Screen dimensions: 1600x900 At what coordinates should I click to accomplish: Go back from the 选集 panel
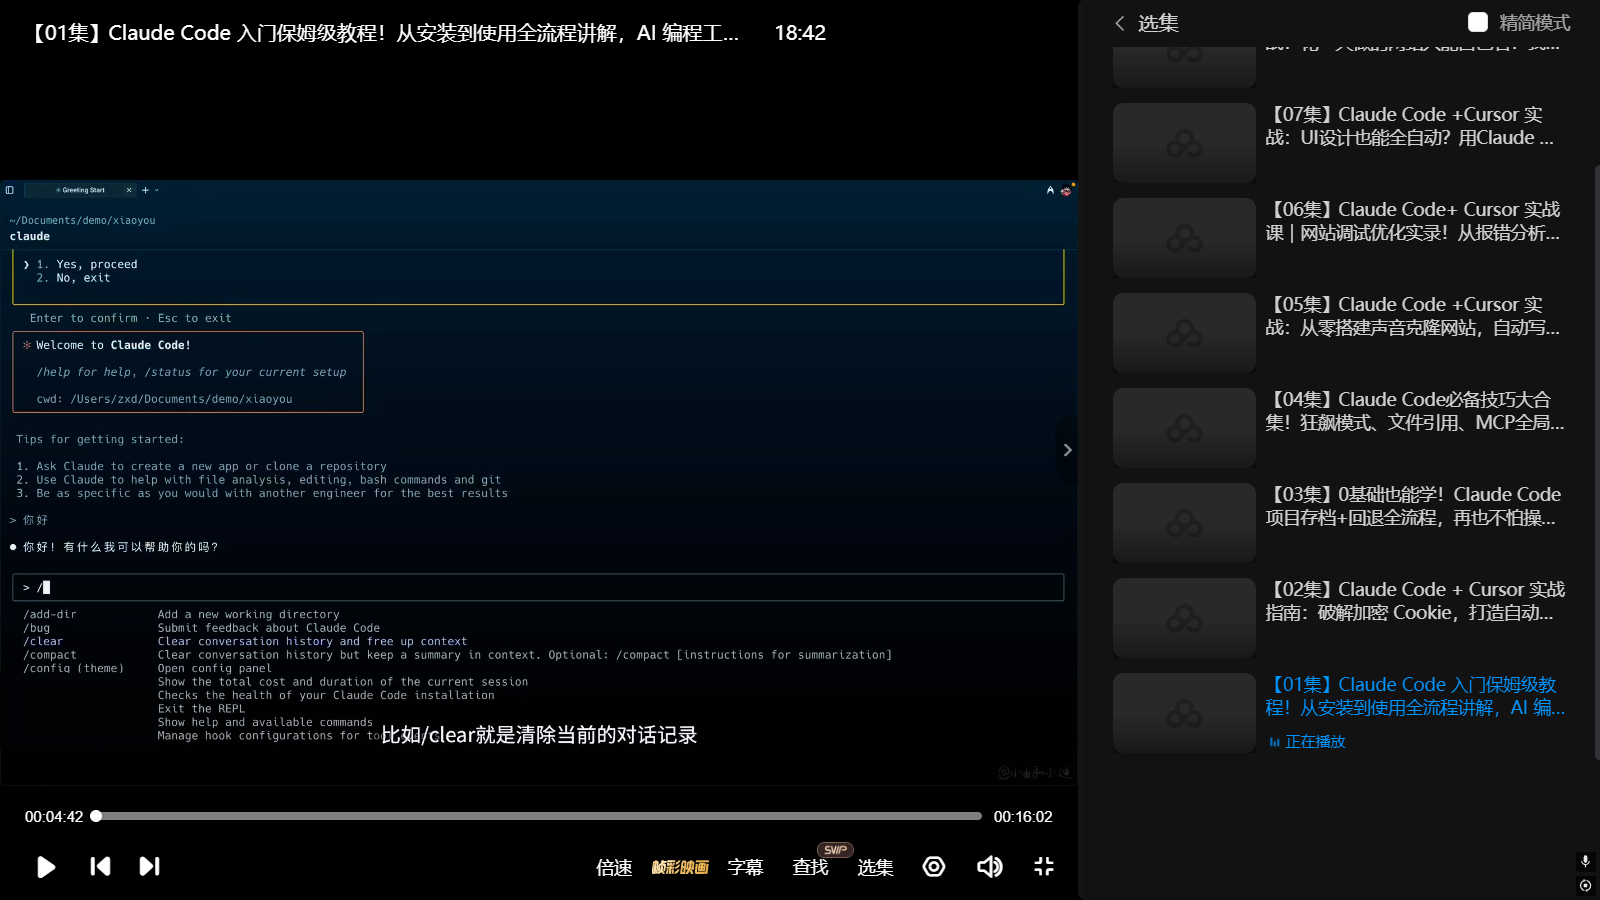1120,23
